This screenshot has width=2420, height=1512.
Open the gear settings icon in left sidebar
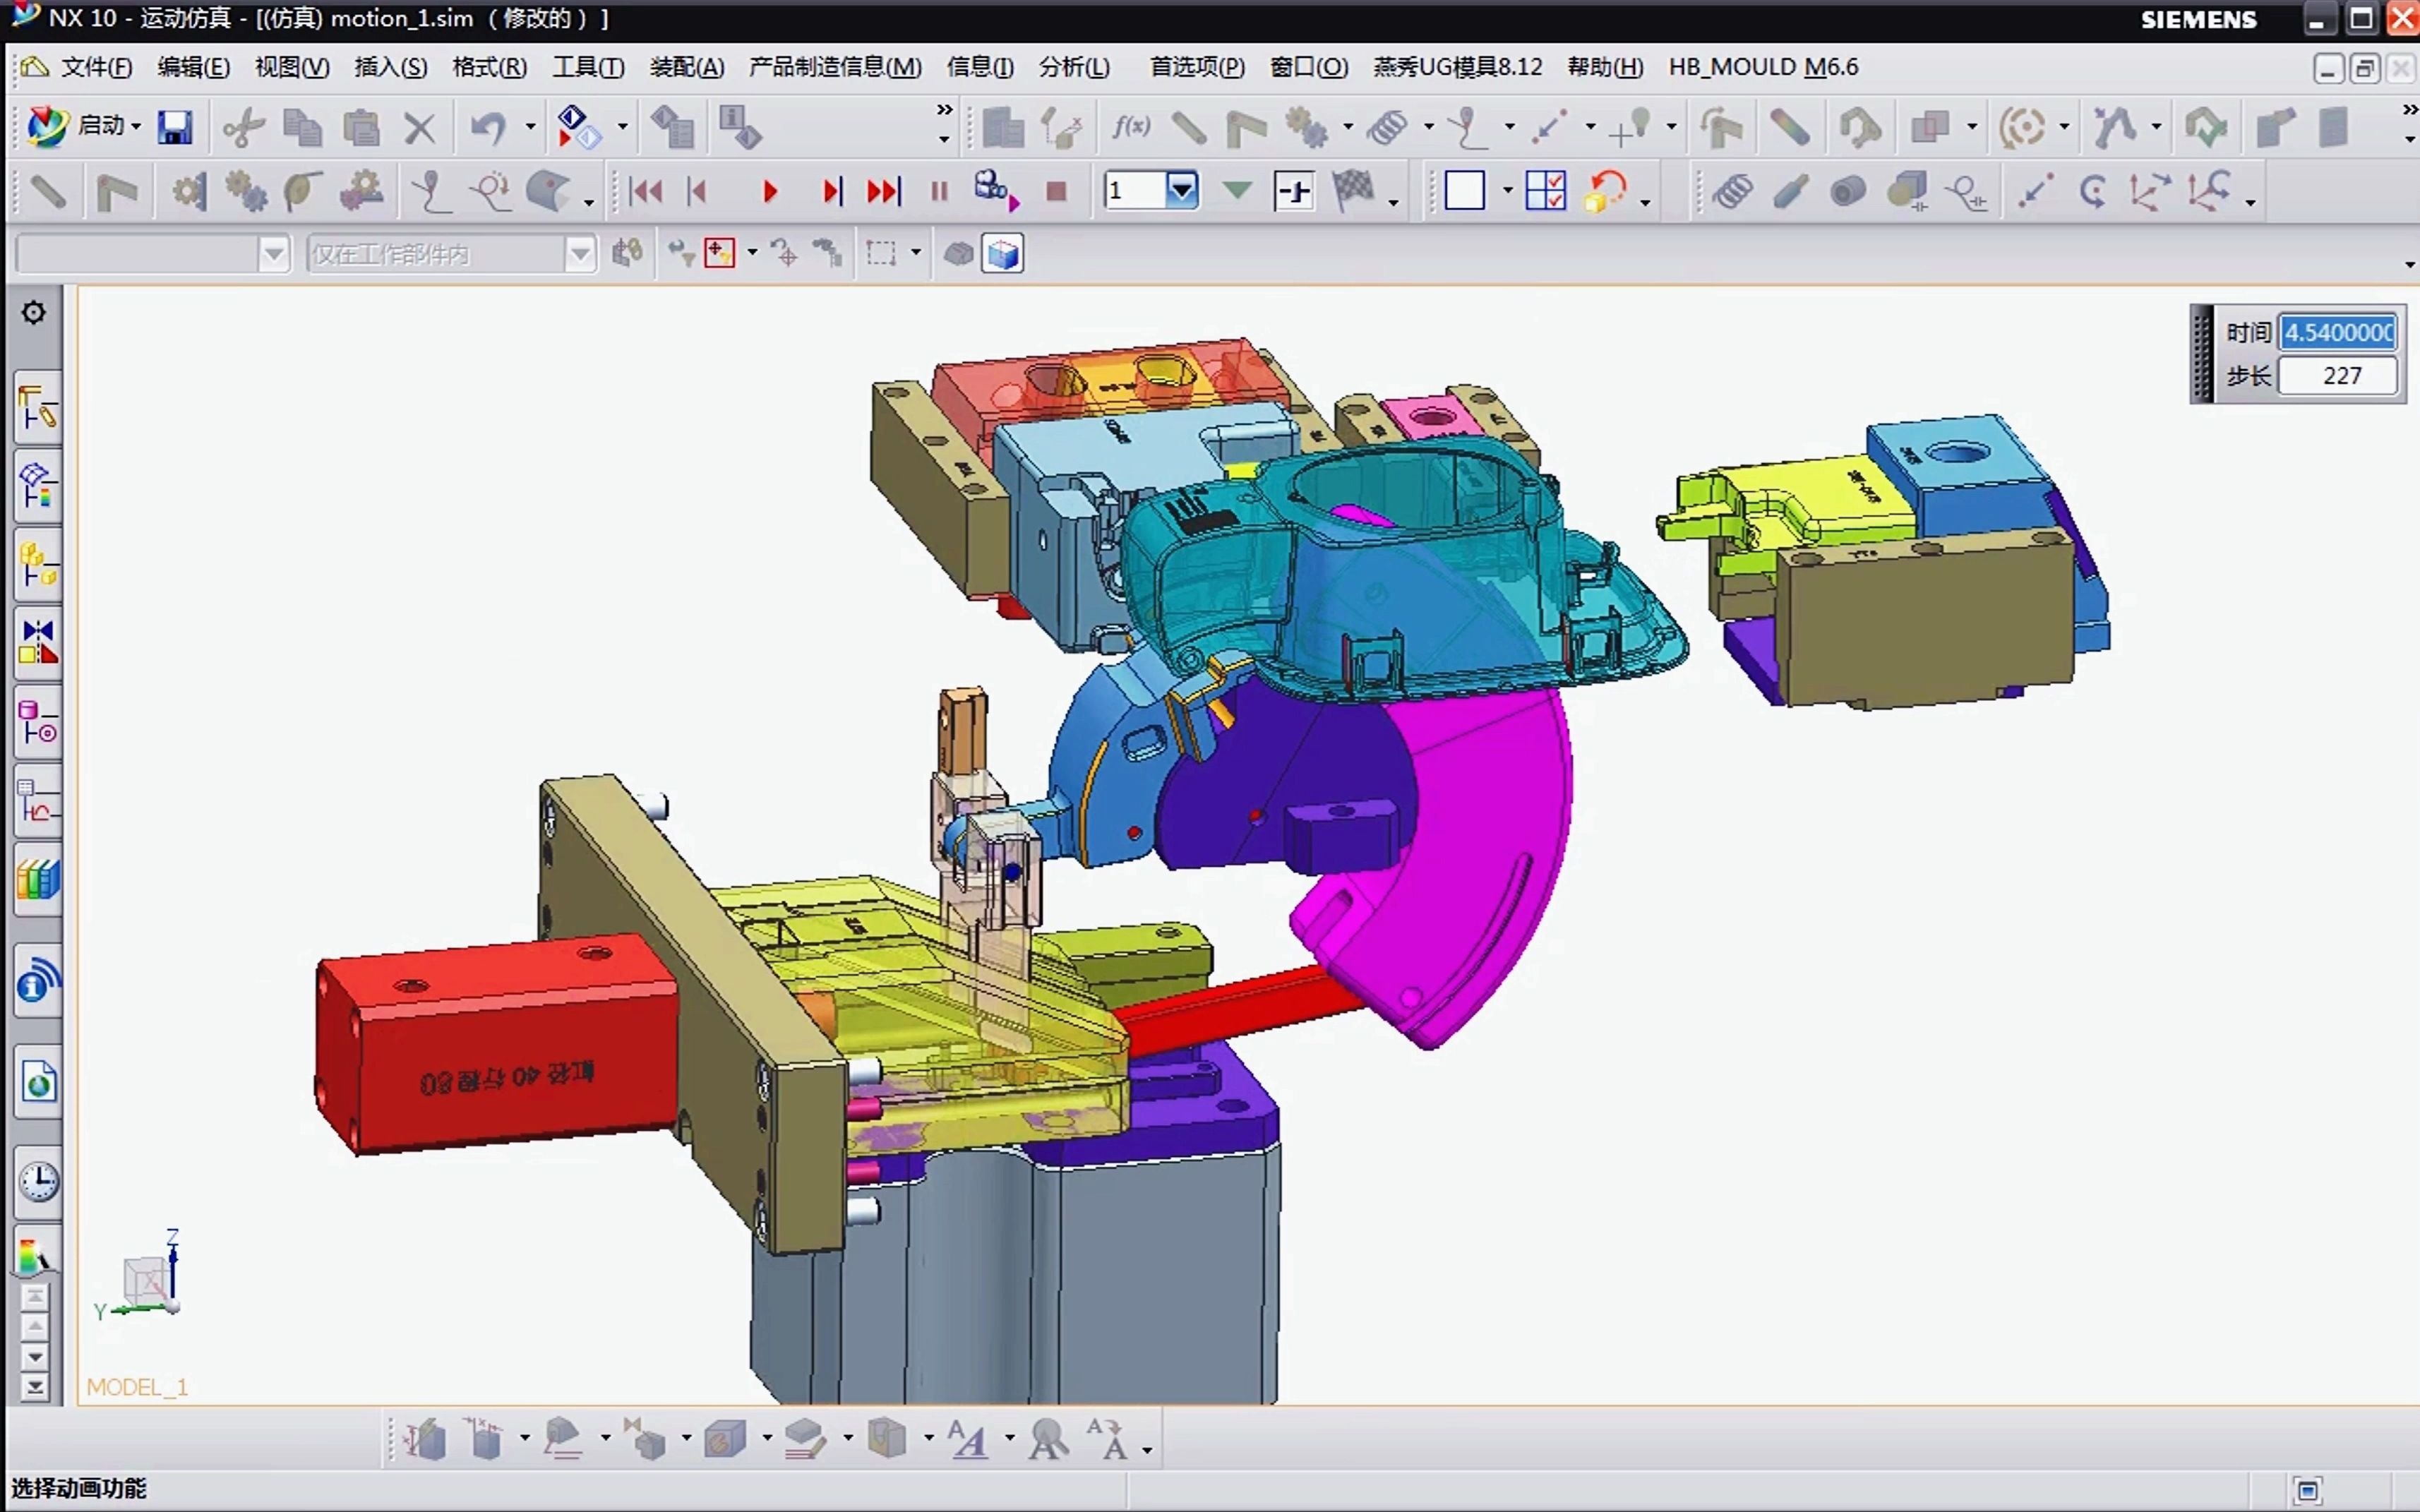point(34,313)
